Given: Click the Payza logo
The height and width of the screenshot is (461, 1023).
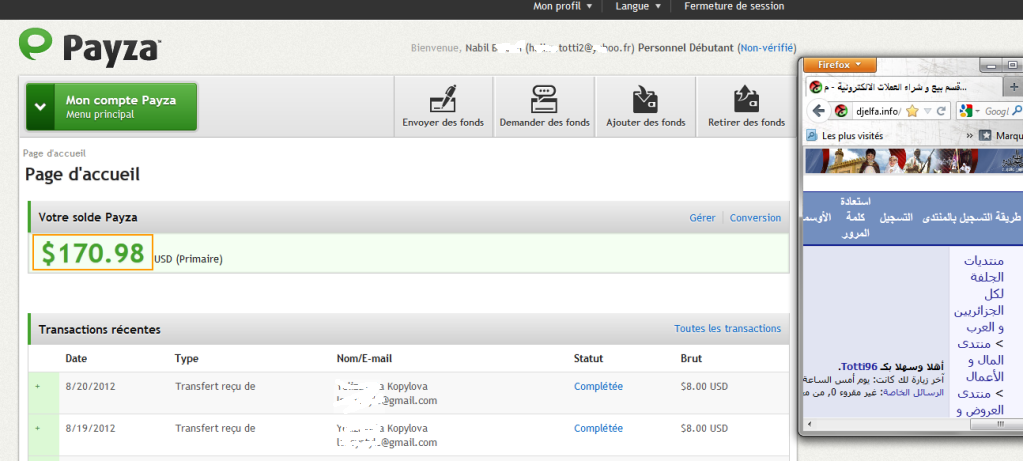Looking at the screenshot, I should 89,46.
